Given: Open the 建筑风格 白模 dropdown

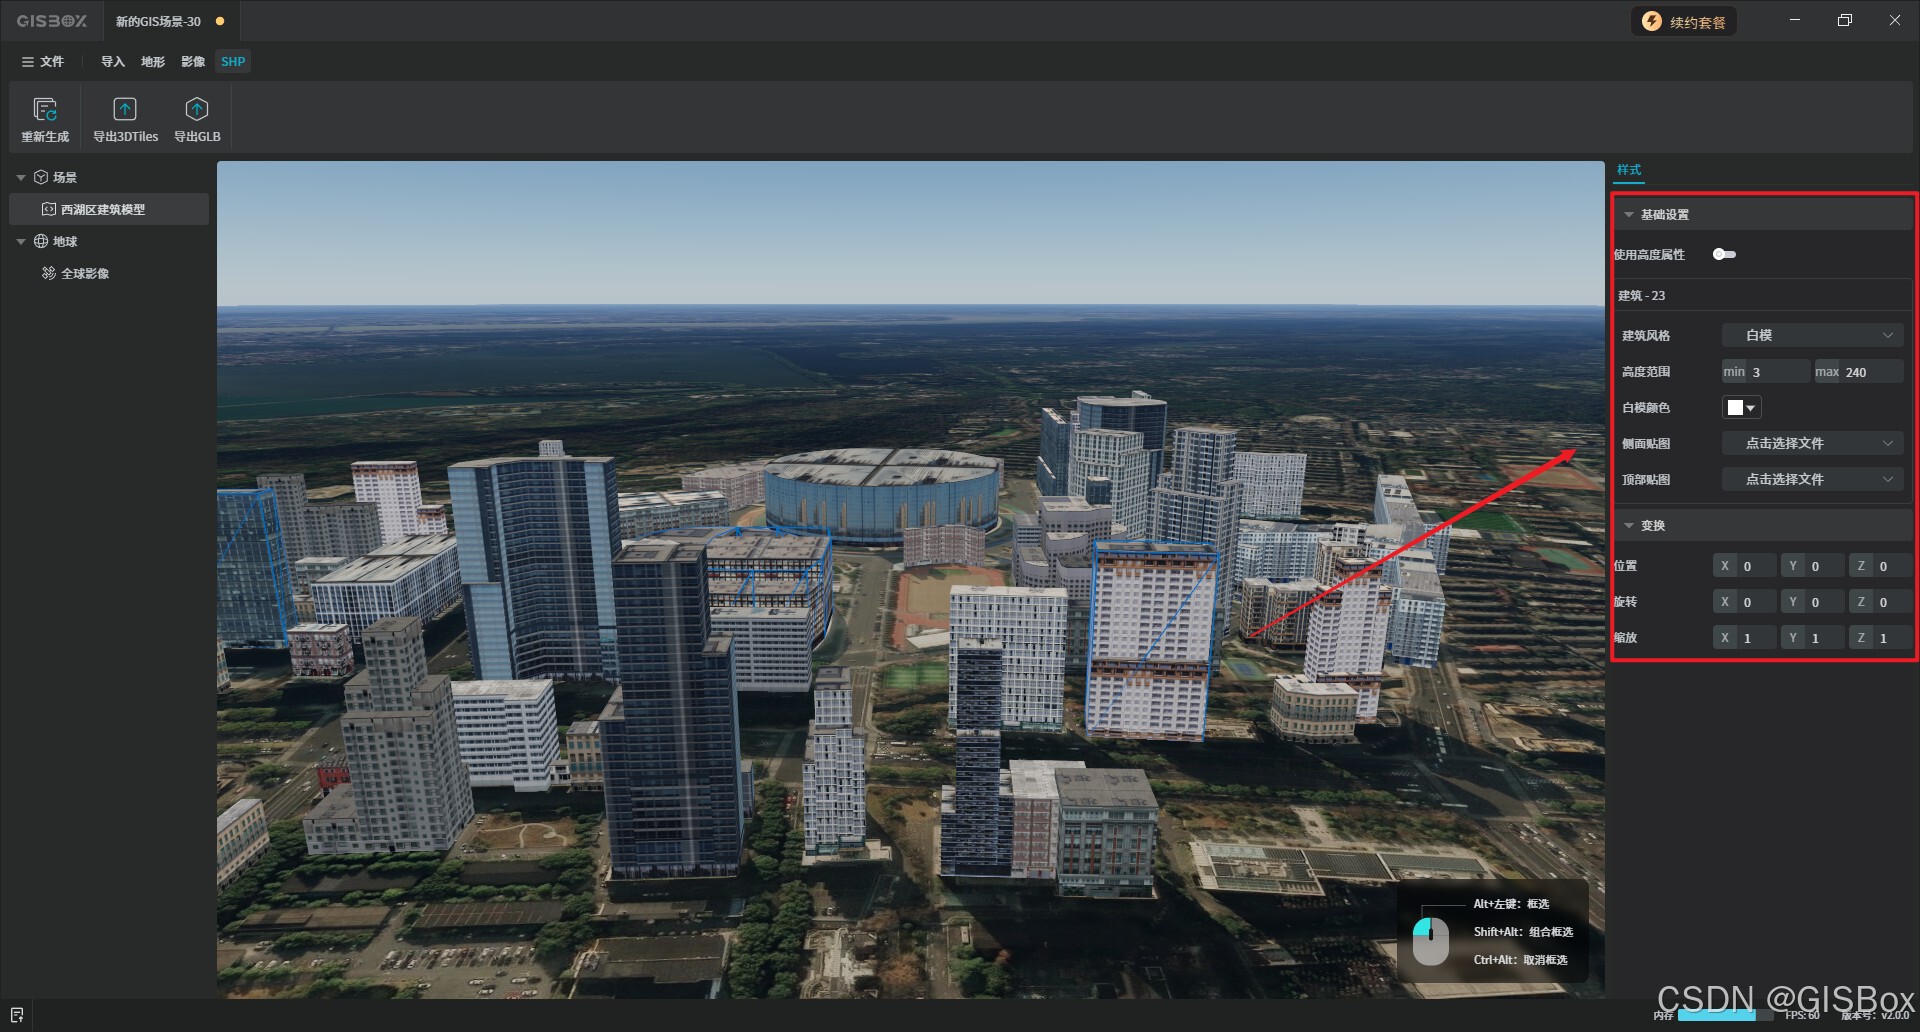Looking at the screenshot, I should tap(1812, 335).
